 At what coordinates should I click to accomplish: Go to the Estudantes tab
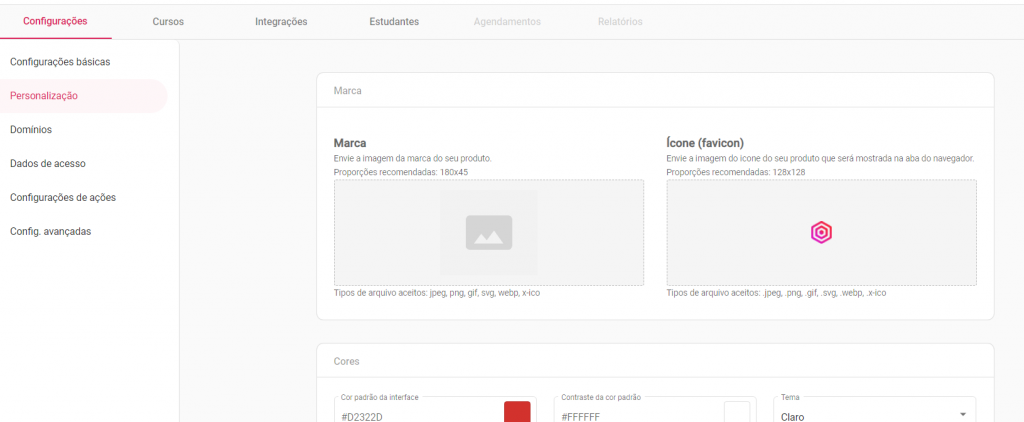(394, 21)
